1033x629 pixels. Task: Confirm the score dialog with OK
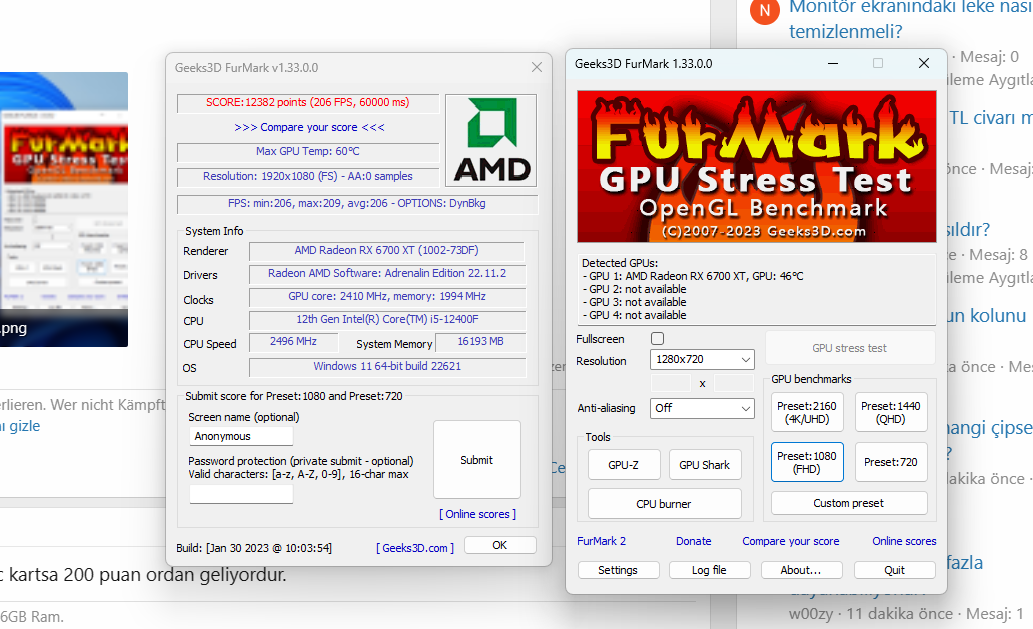[x=500, y=545]
